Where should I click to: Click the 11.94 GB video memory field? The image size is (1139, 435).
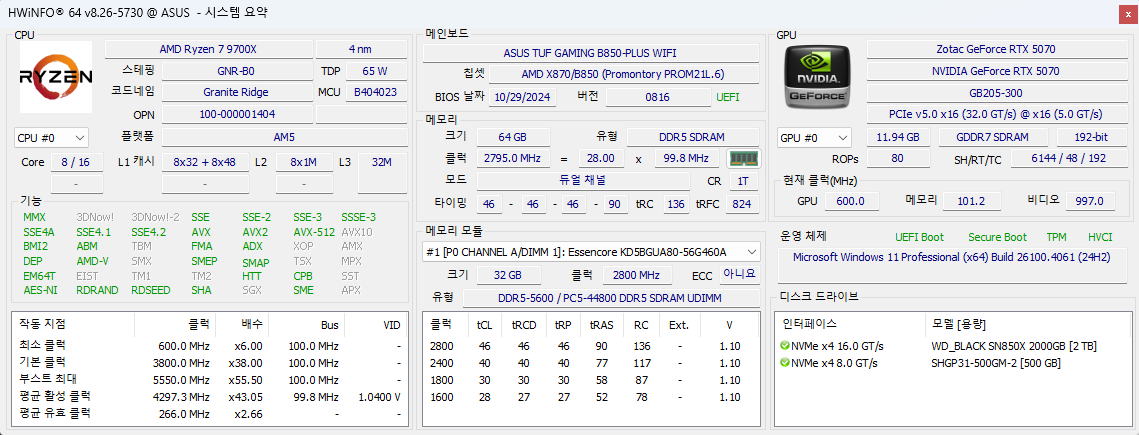click(899, 137)
